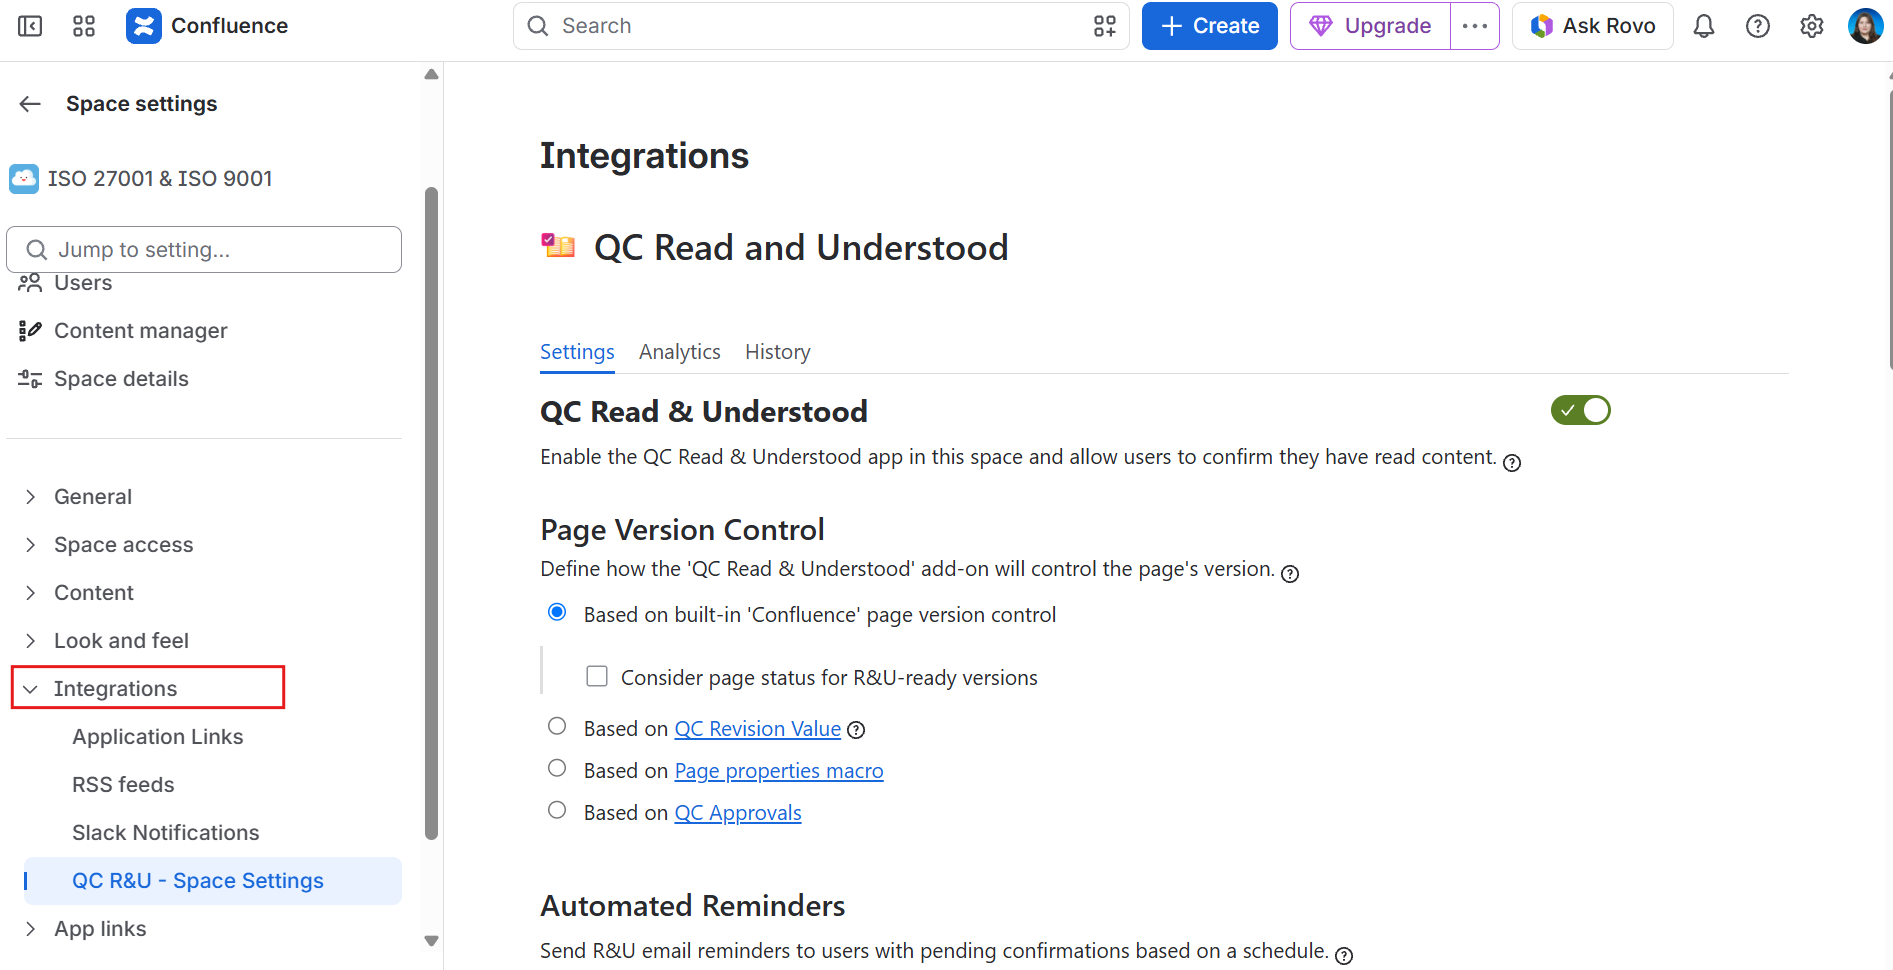
Task: Expand the Content section
Action: (30, 593)
